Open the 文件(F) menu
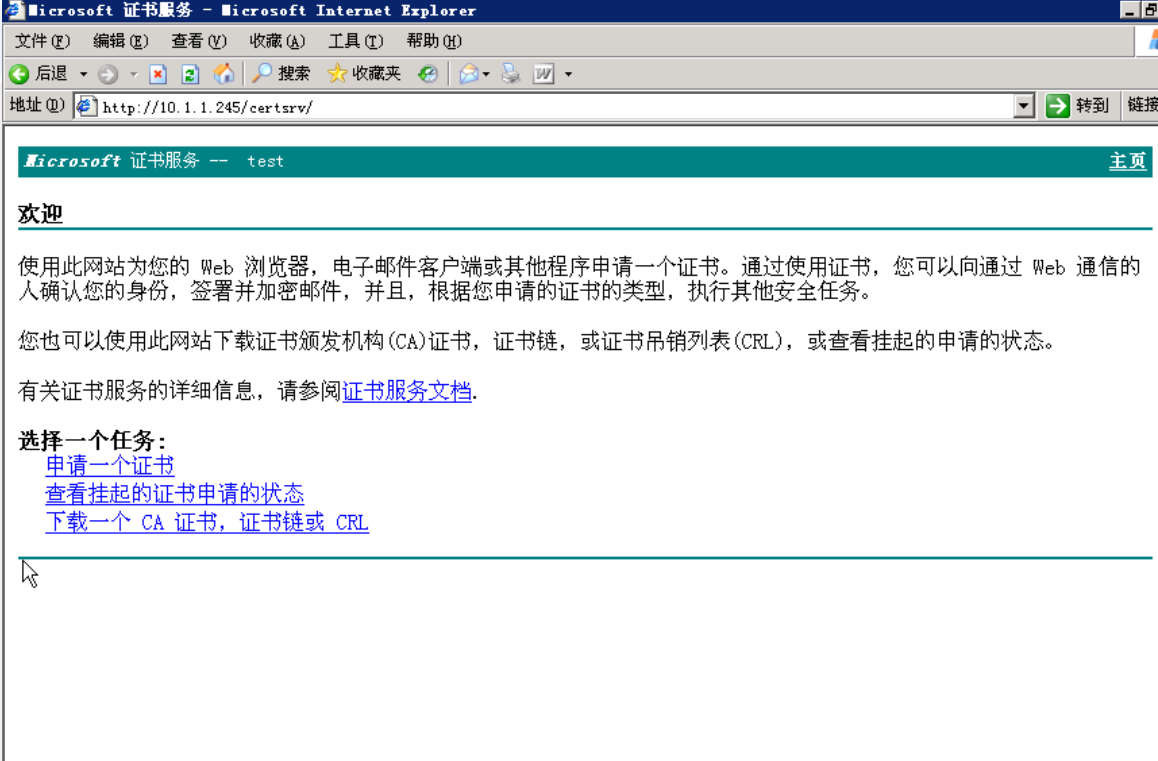 tap(42, 41)
